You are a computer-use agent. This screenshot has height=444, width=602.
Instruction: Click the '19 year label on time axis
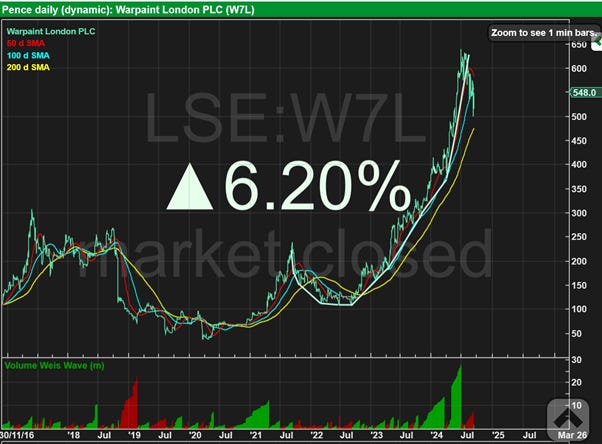point(134,436)
